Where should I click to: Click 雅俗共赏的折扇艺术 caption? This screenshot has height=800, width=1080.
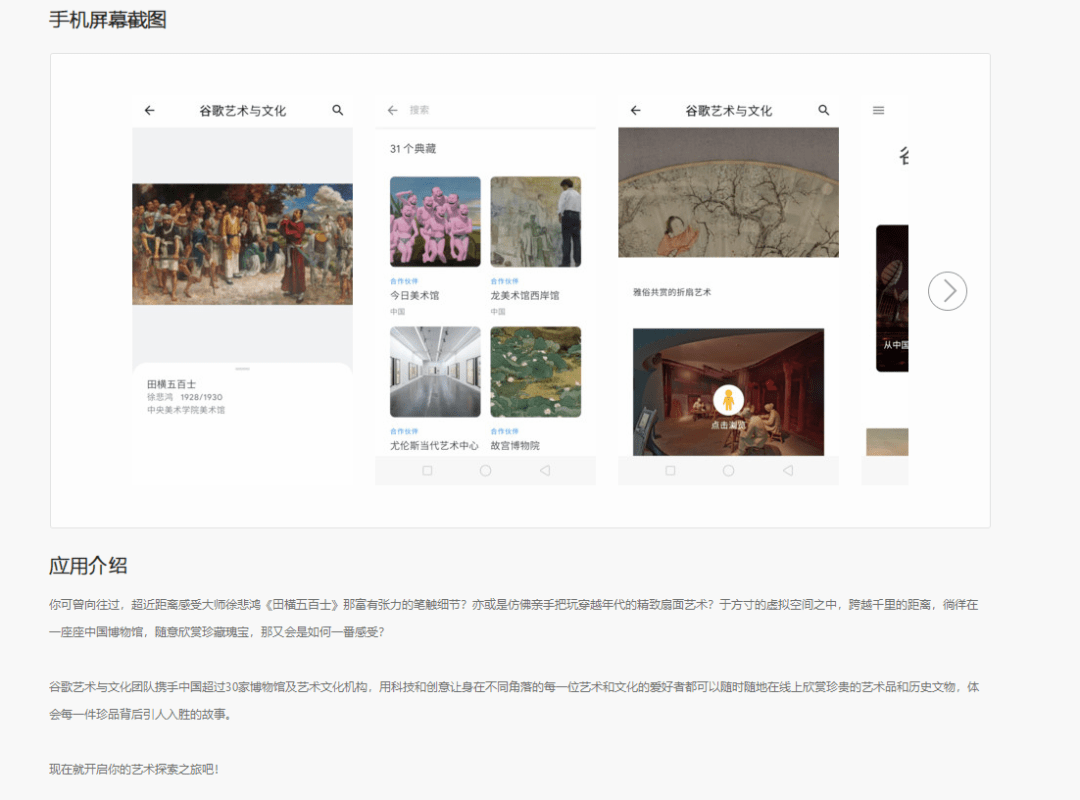pyautogui.click(x=672, y=292)
